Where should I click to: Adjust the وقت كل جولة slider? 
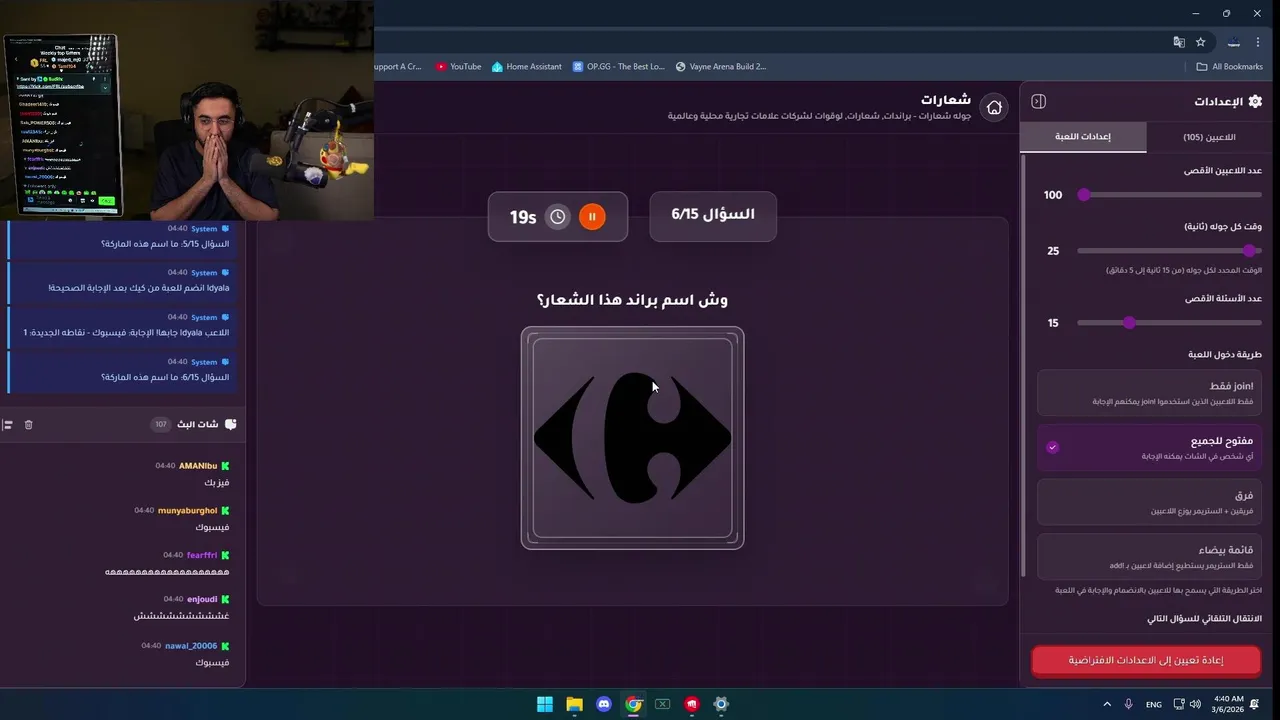[x=1169, y=251]
